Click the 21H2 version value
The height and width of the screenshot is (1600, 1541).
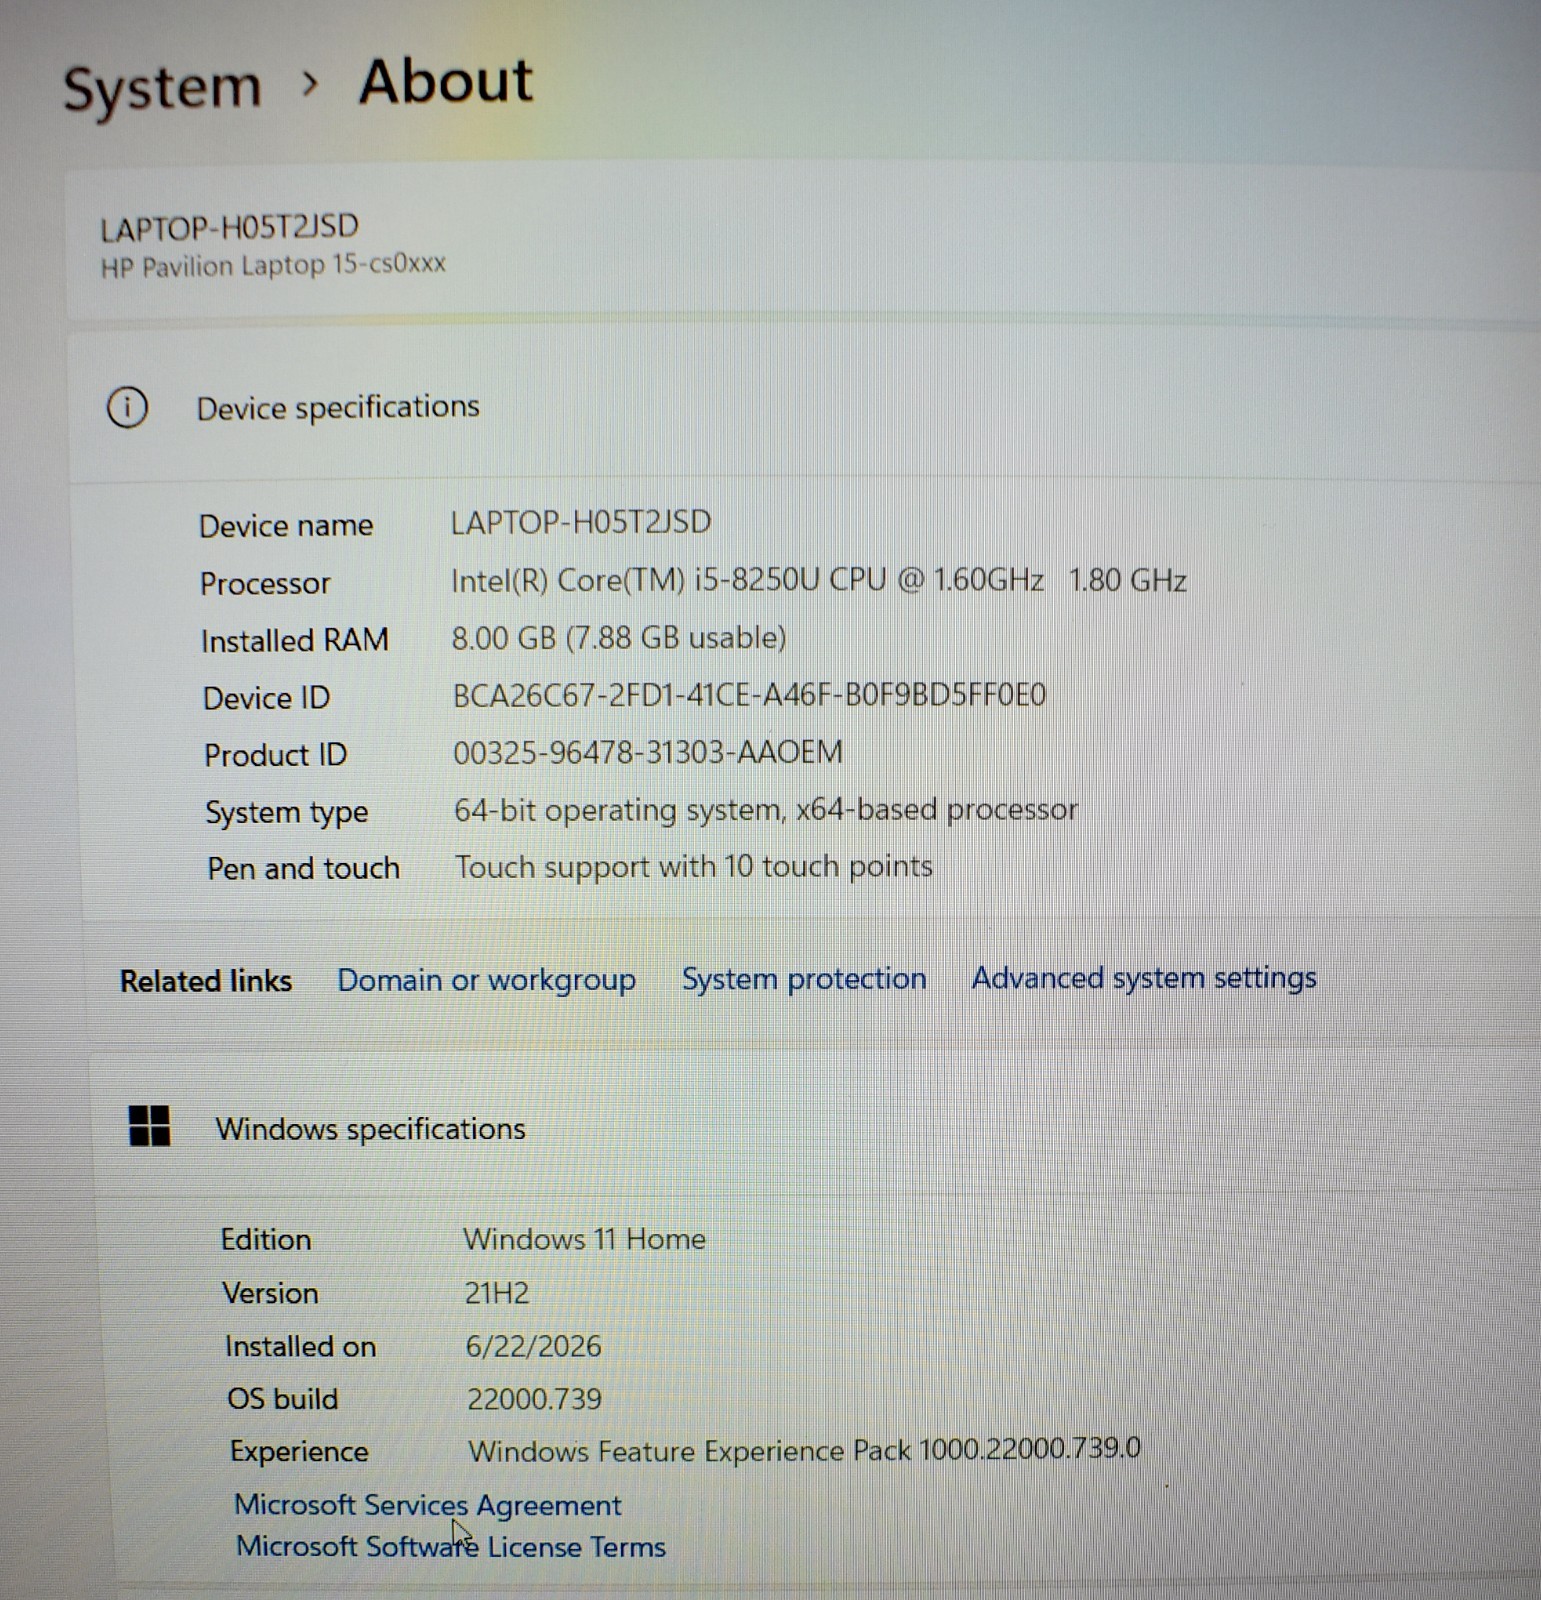pyautogui.click(x=497, y=1293)
